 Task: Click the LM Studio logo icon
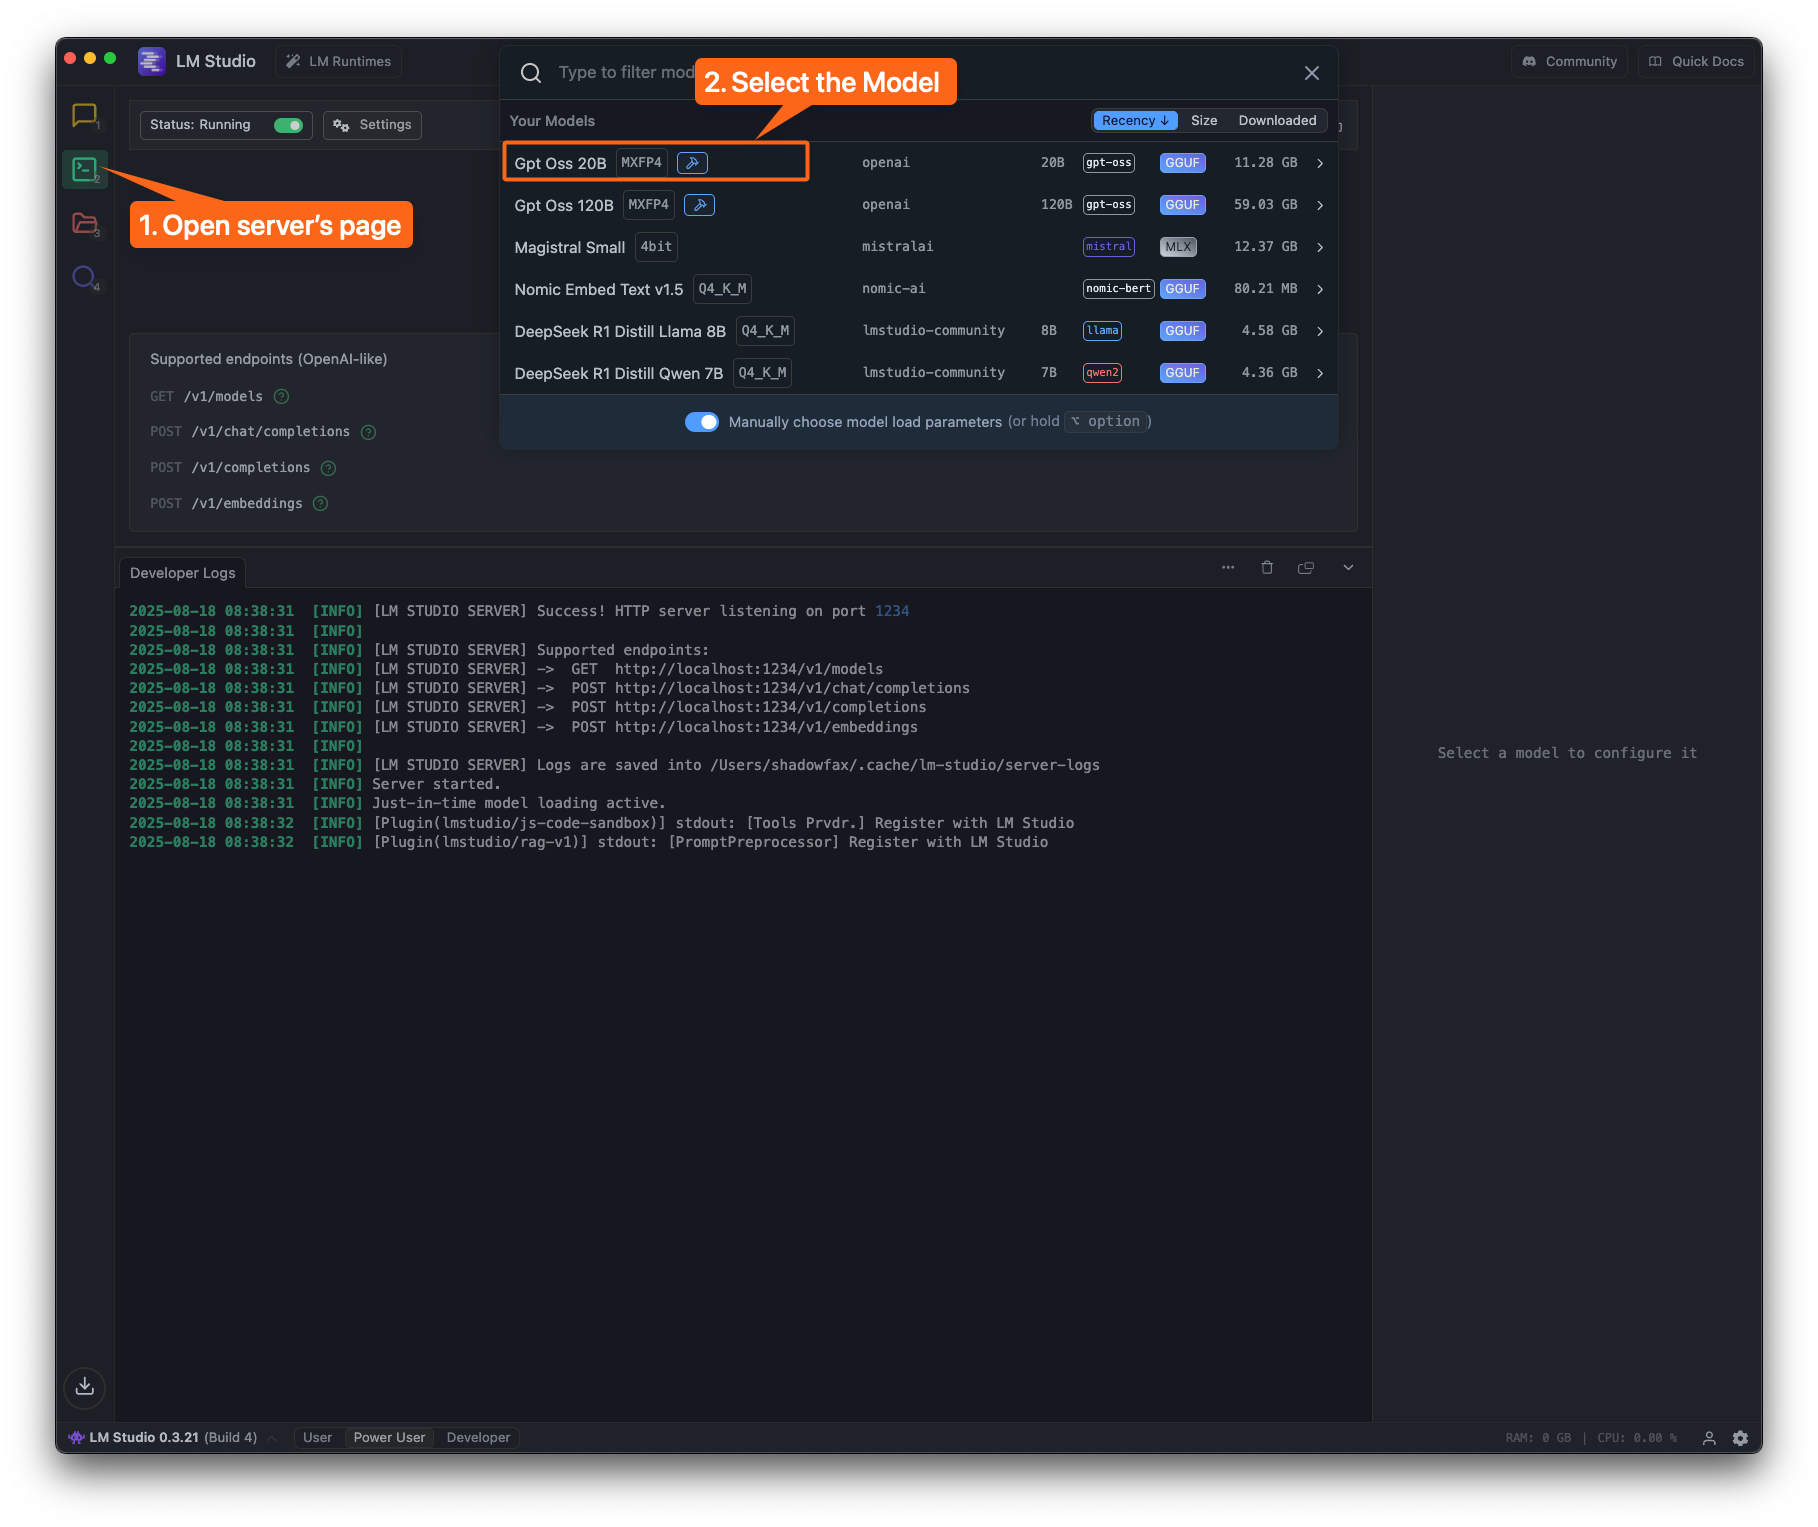152,61
